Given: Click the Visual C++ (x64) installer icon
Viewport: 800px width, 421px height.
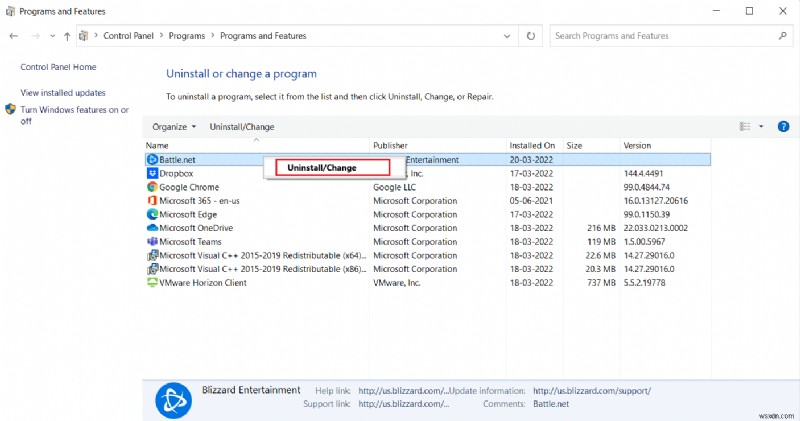Looking at the screenshot, I should click(x=152, y=256).
